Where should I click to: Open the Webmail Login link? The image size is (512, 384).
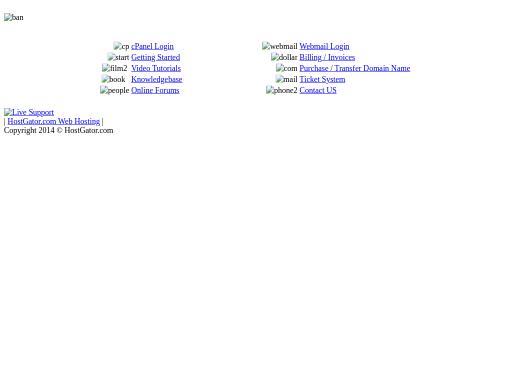point(324,46)
